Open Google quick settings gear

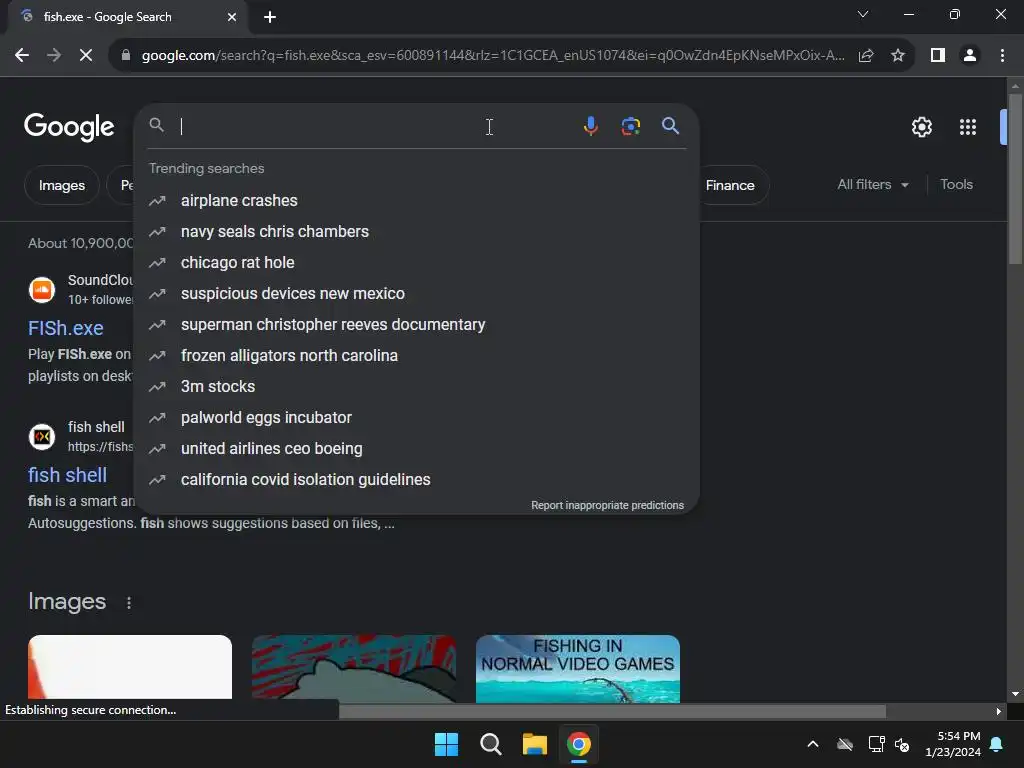tap(921, 127)
